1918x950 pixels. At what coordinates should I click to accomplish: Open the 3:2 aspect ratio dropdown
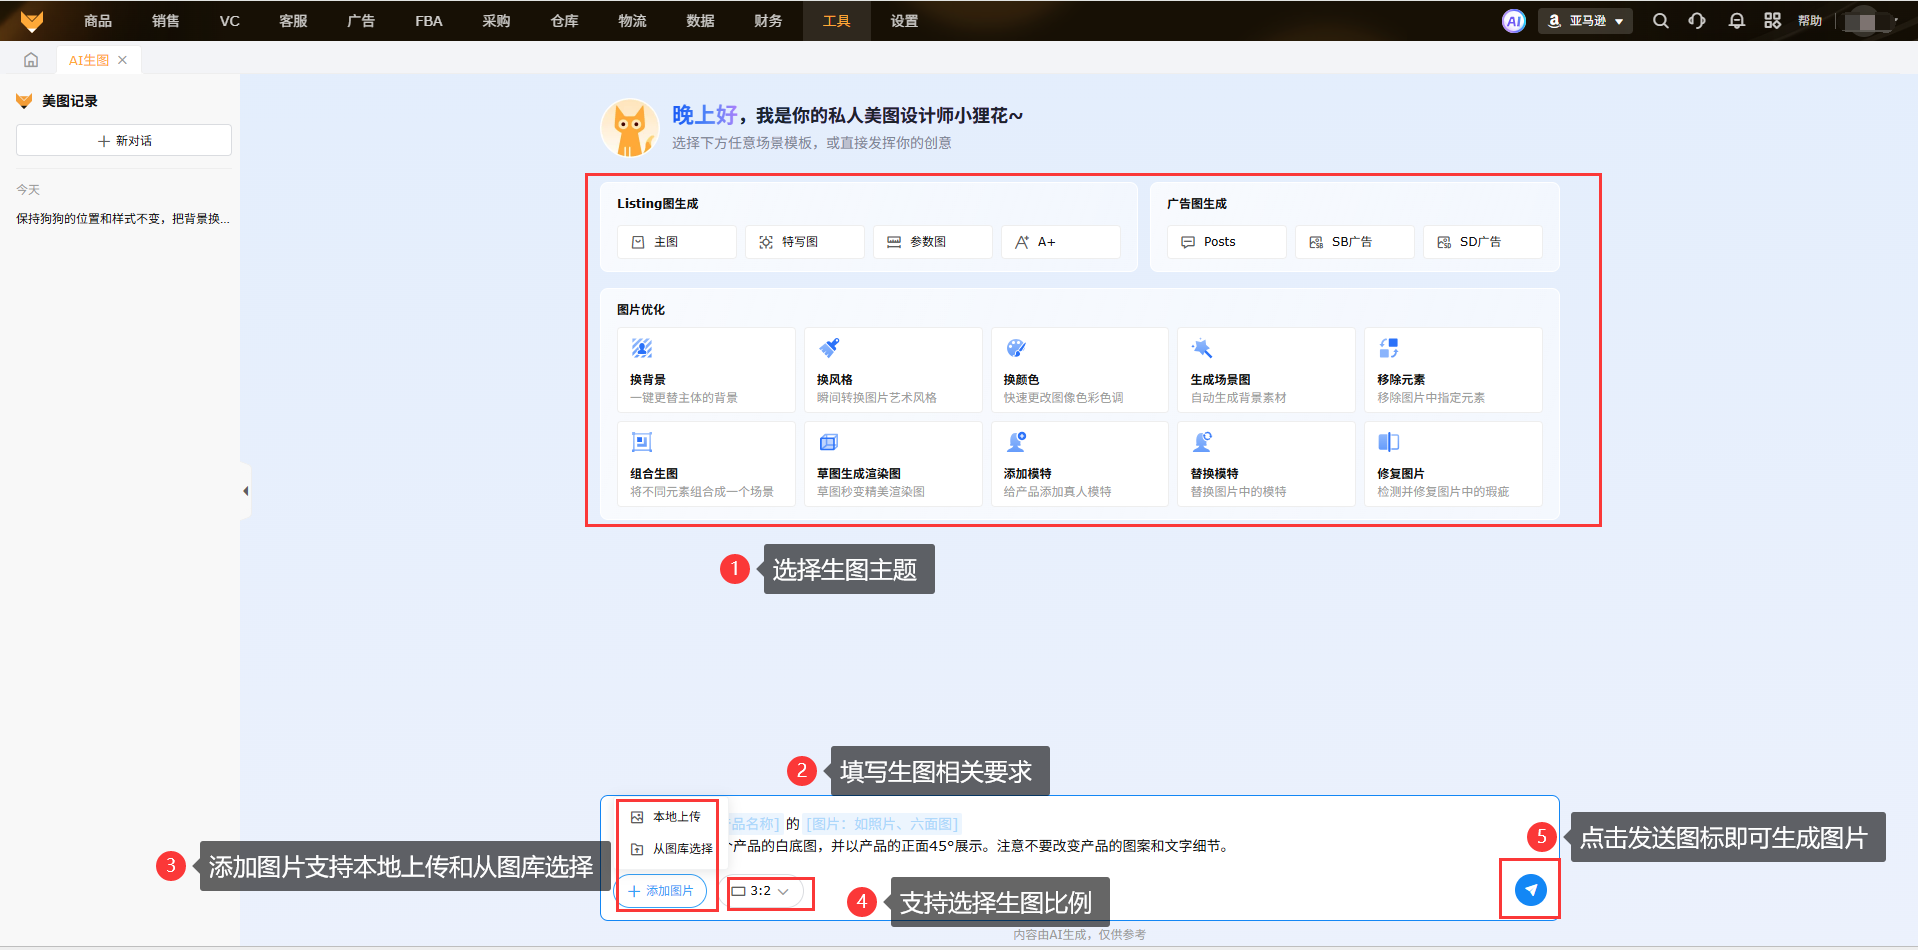click(761, 891)
